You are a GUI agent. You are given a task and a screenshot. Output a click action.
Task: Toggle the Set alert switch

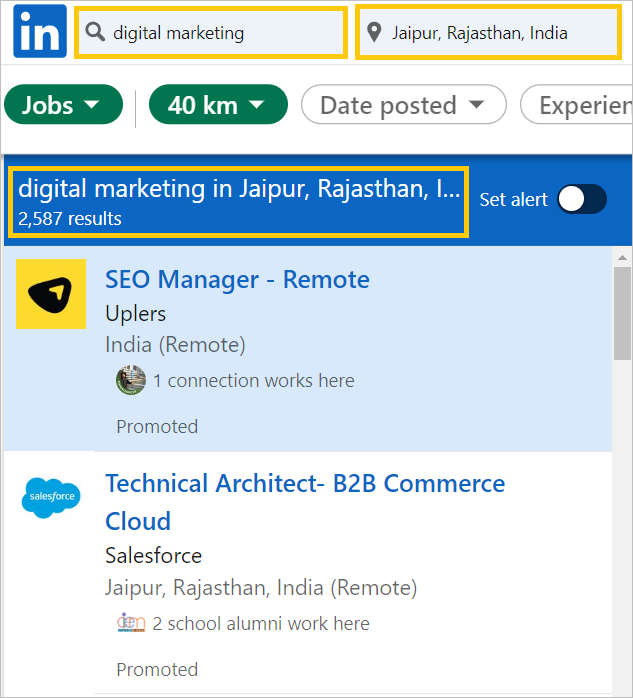(582, 199)
